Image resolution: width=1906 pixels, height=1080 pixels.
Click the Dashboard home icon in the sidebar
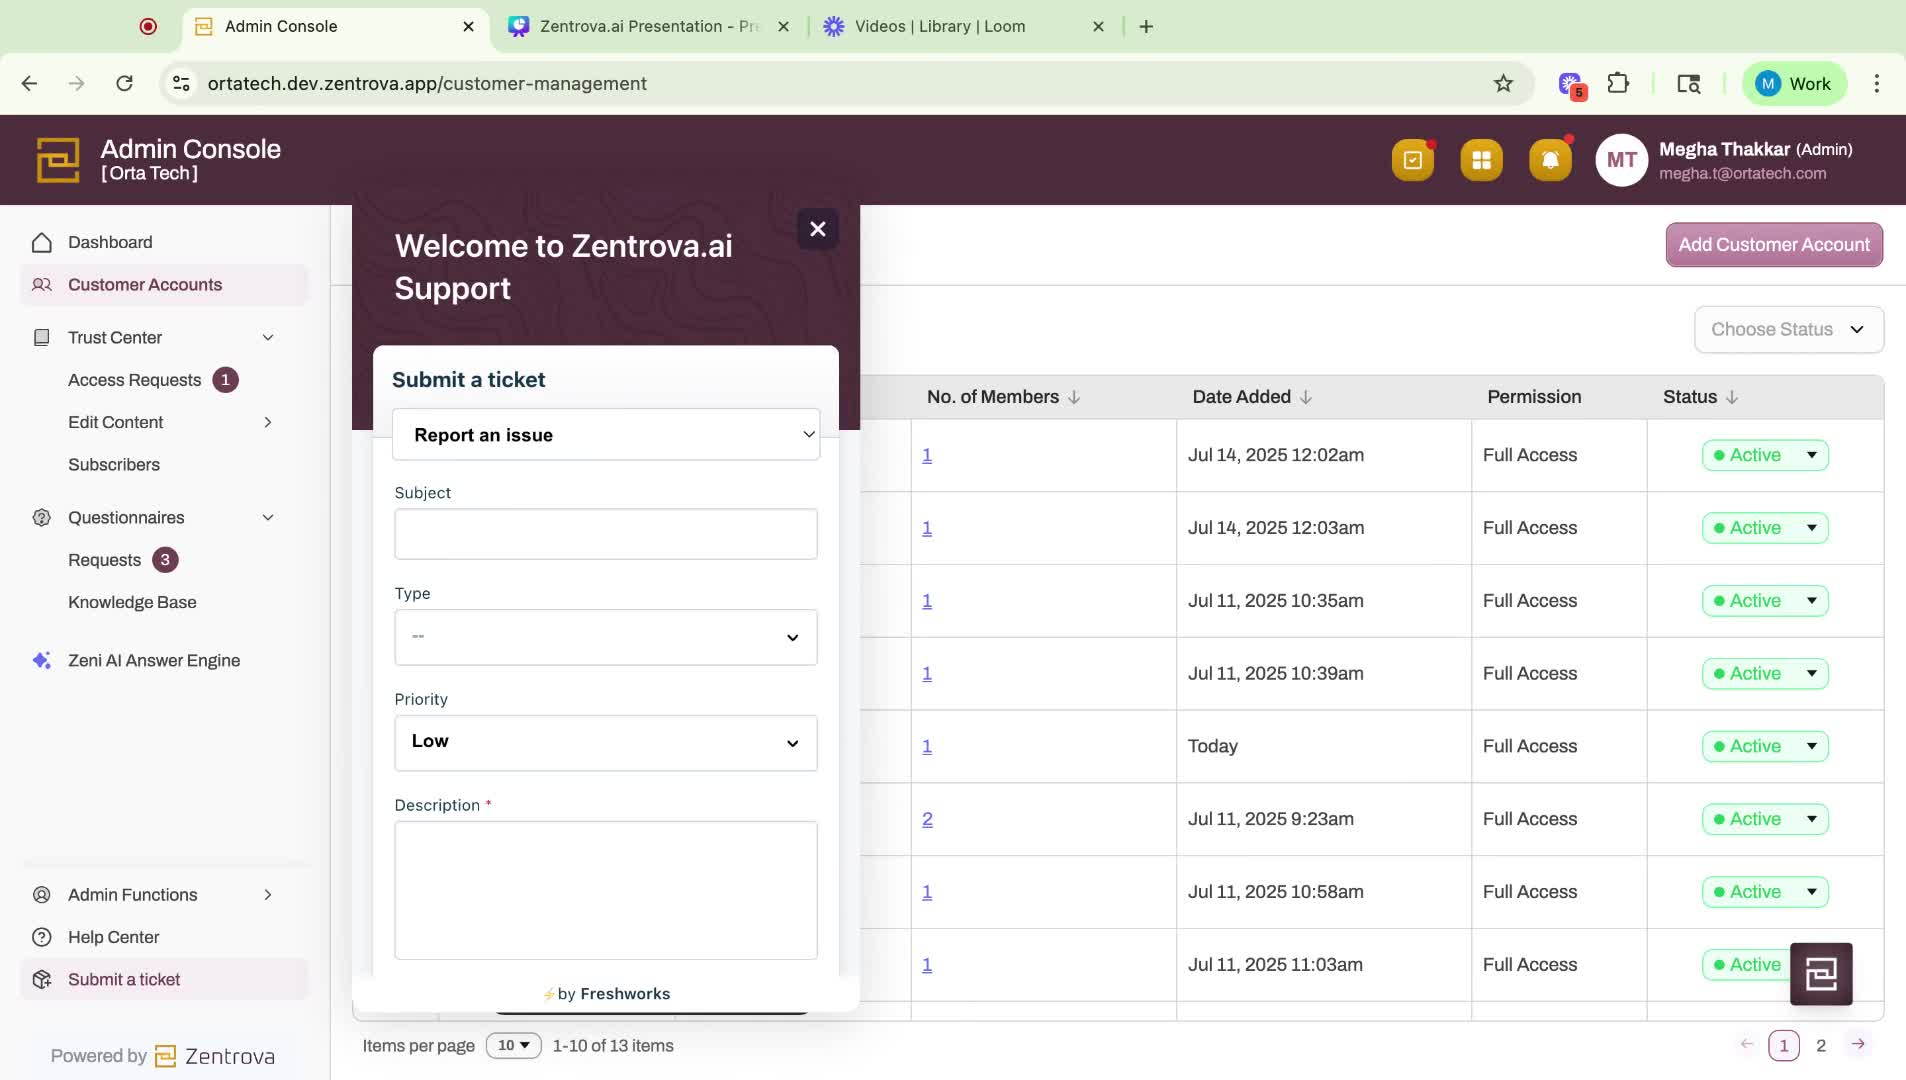click(42, 242)
